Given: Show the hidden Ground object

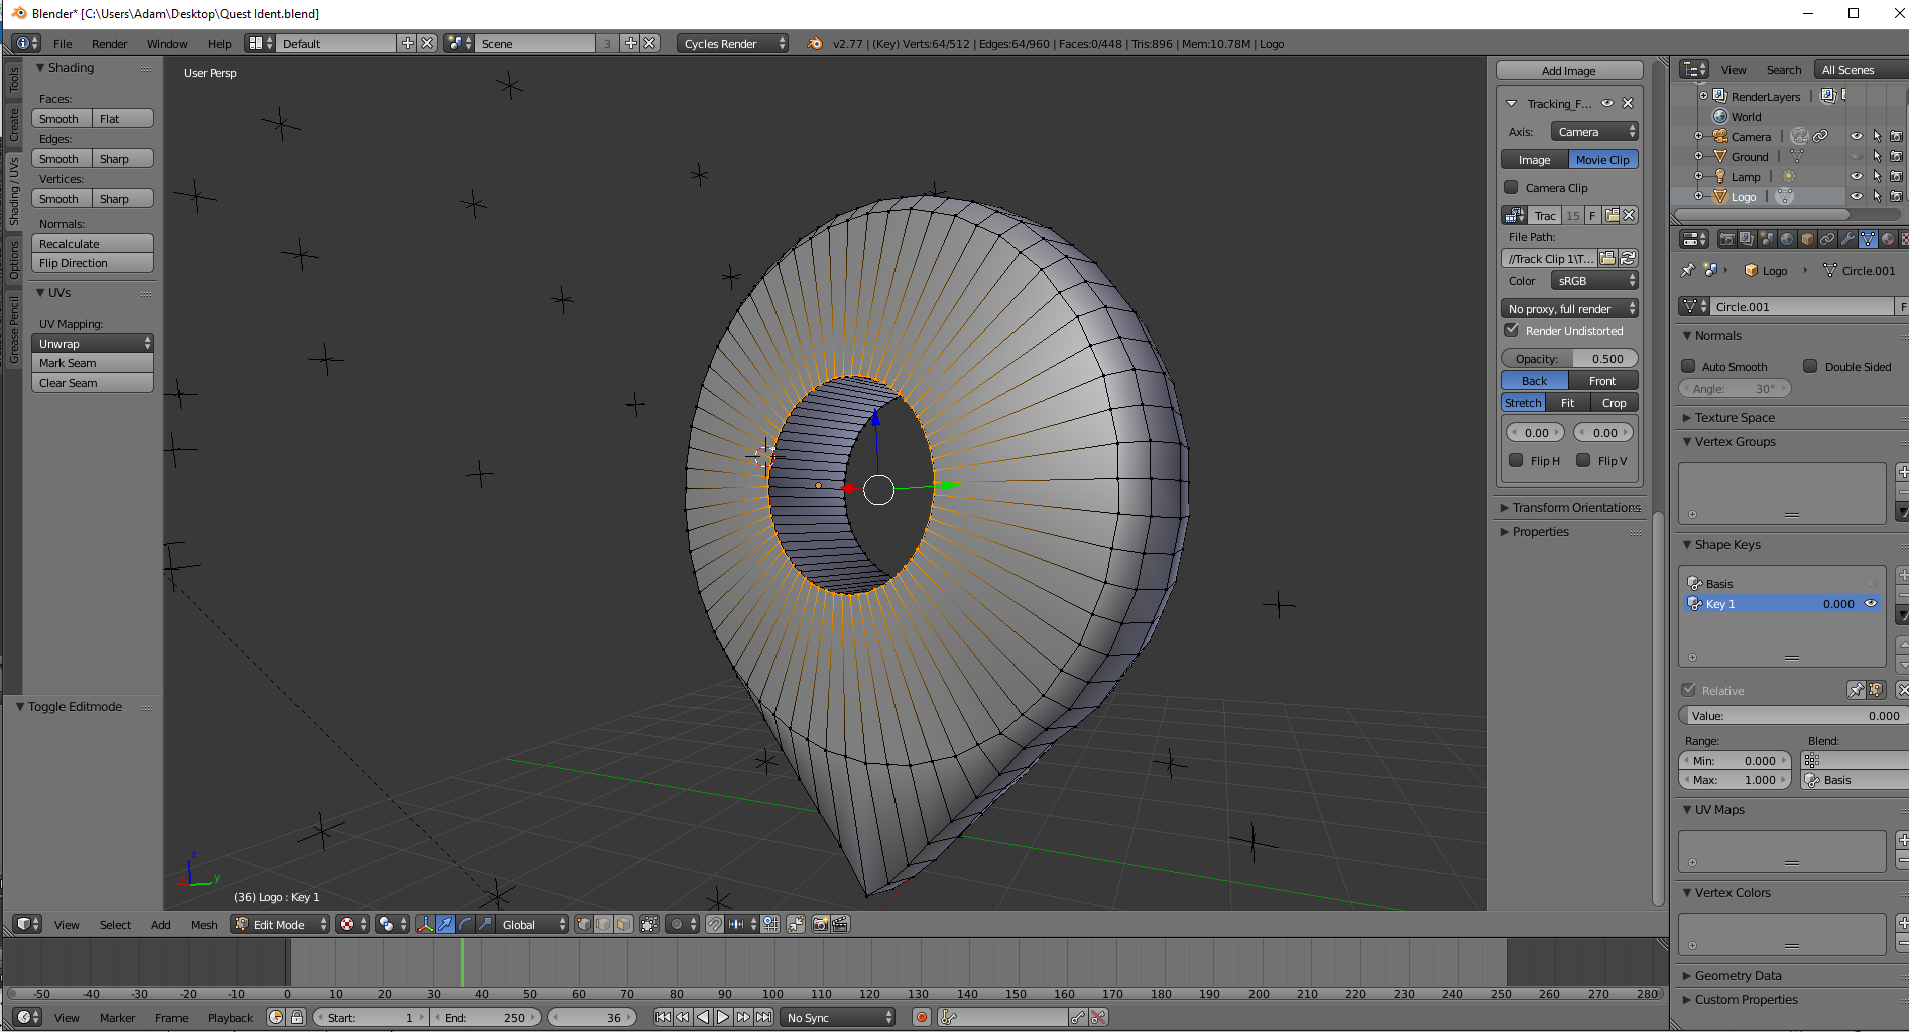Looking at the screenshot, I should tap(1856, 156).
